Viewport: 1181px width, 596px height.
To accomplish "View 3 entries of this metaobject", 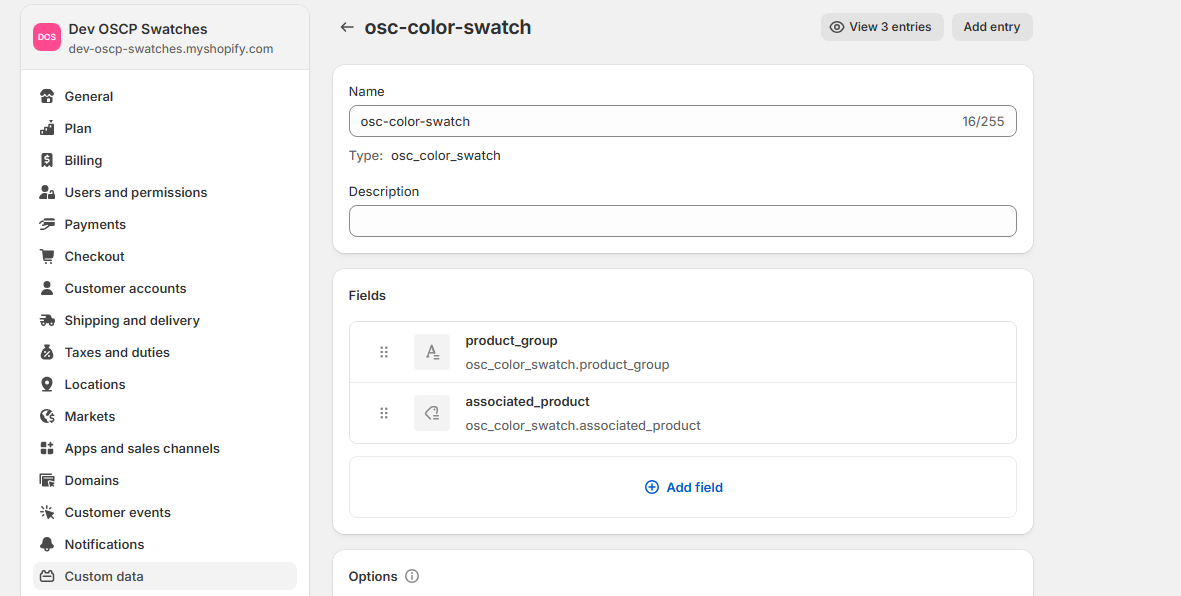I will pos(881,27).
